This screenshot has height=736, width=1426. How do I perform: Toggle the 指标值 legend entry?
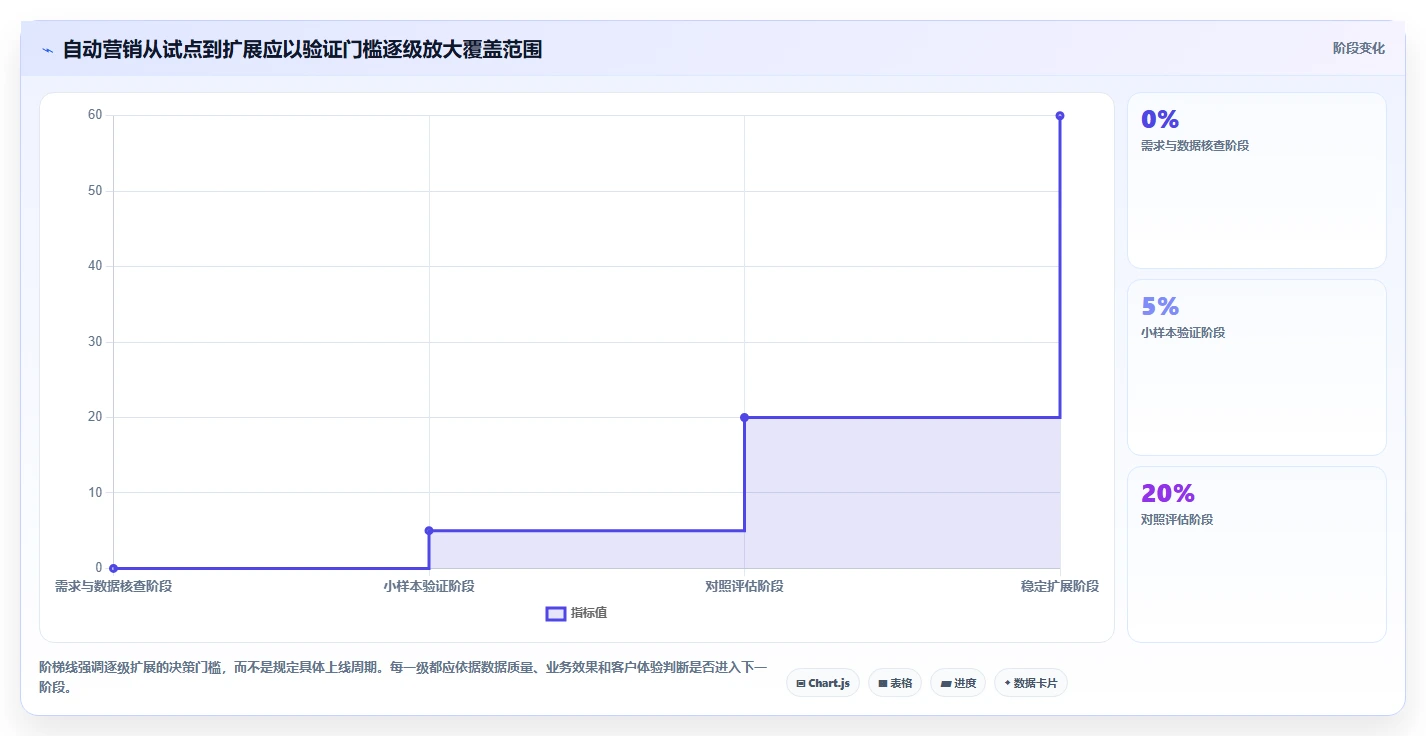coord(576,613)
